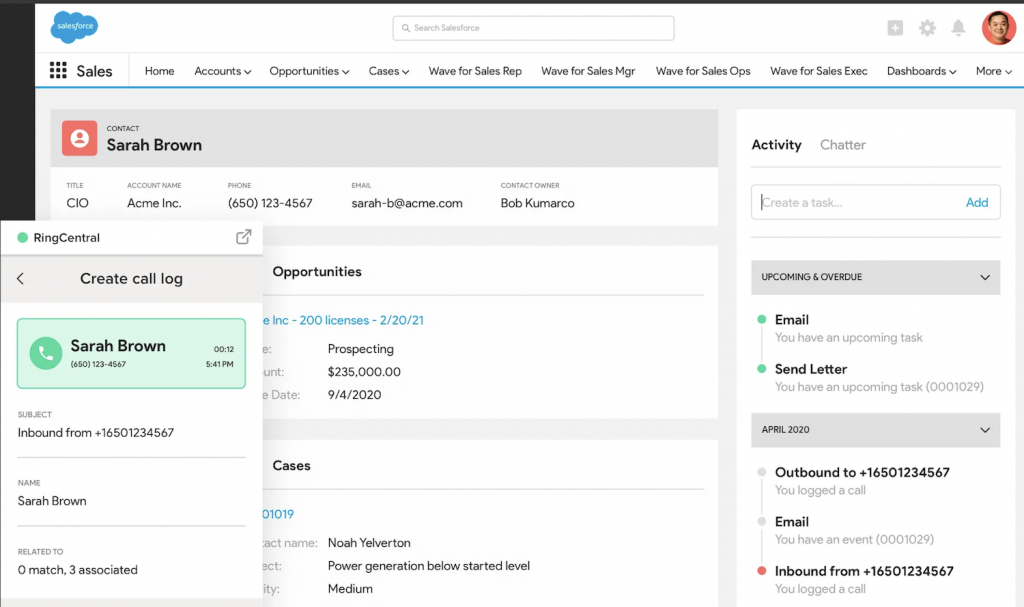Click the add-to-favorites plus icon
This screenshot has height=607, width=1024.
(895, 28)
